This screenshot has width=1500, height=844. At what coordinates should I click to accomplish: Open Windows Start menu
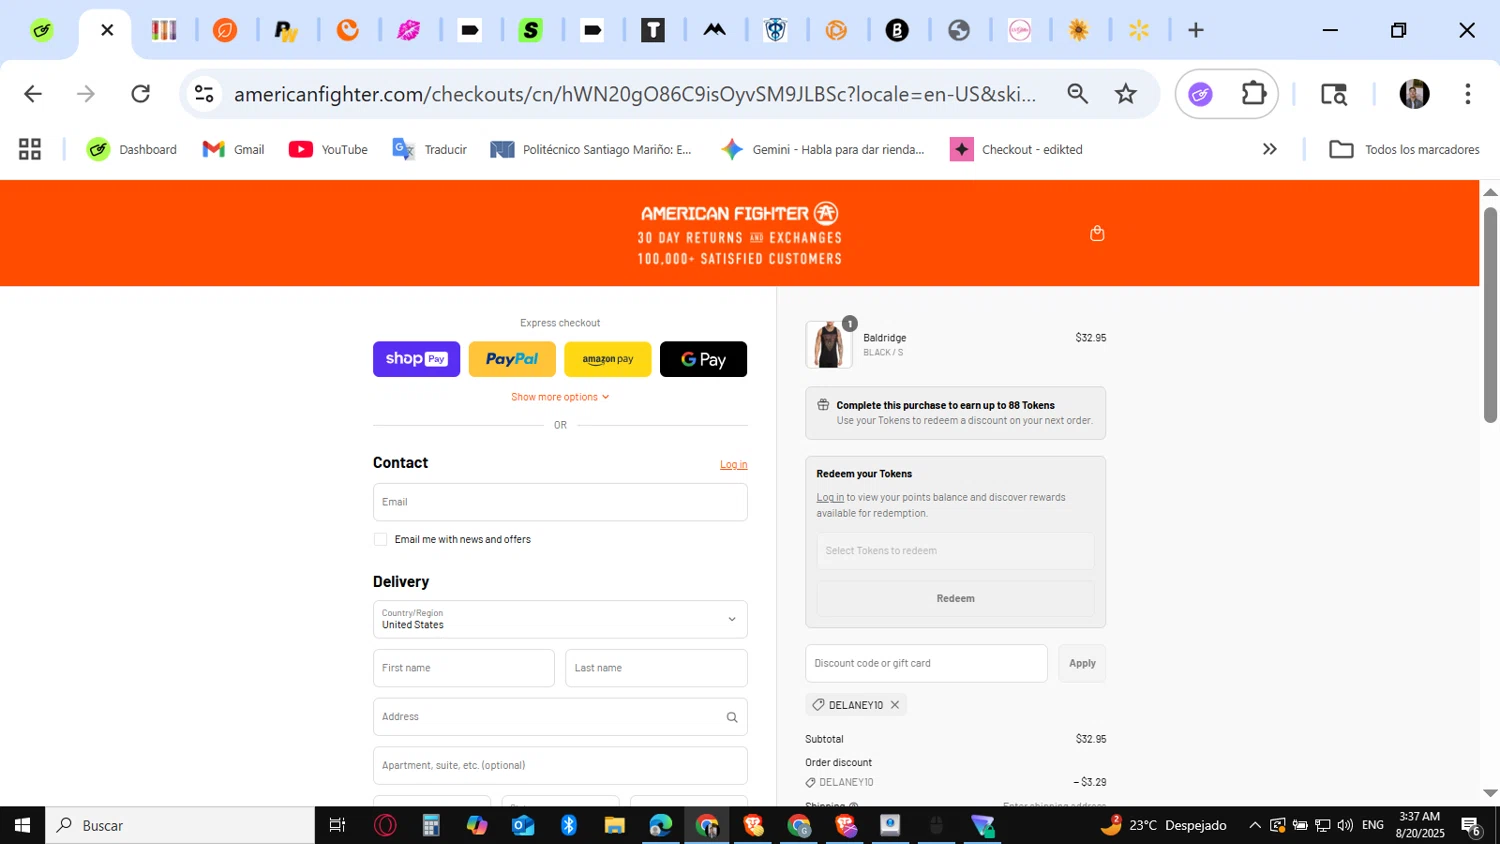[22, 825]
